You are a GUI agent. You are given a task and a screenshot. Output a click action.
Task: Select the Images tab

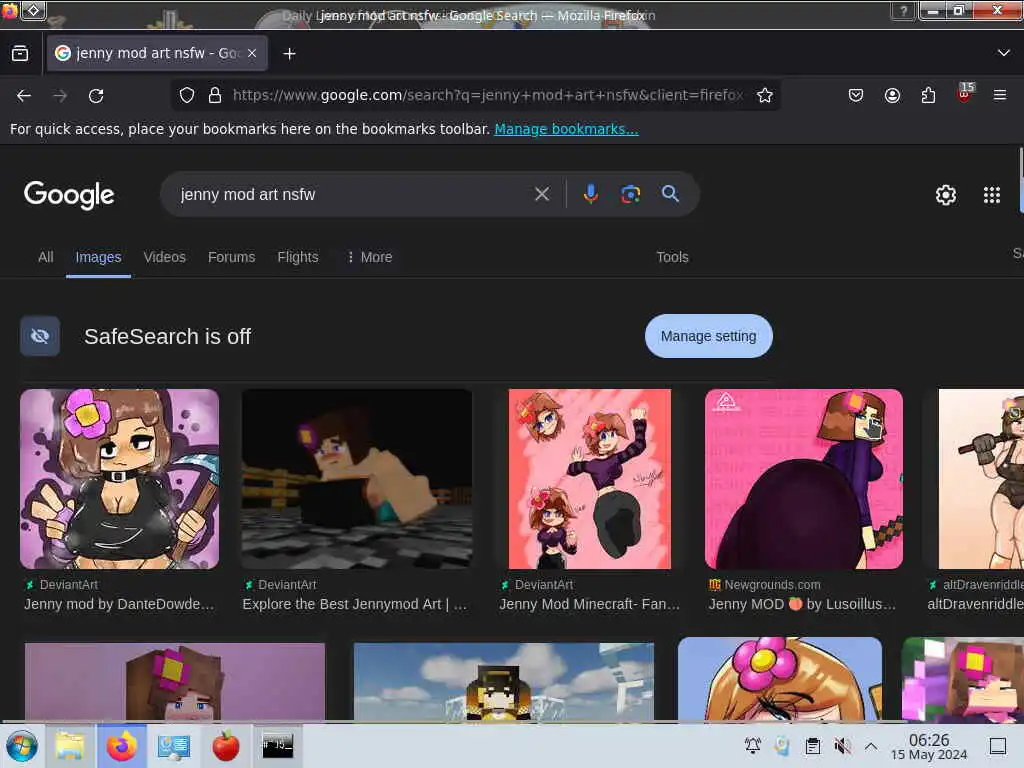pos(98,257)
